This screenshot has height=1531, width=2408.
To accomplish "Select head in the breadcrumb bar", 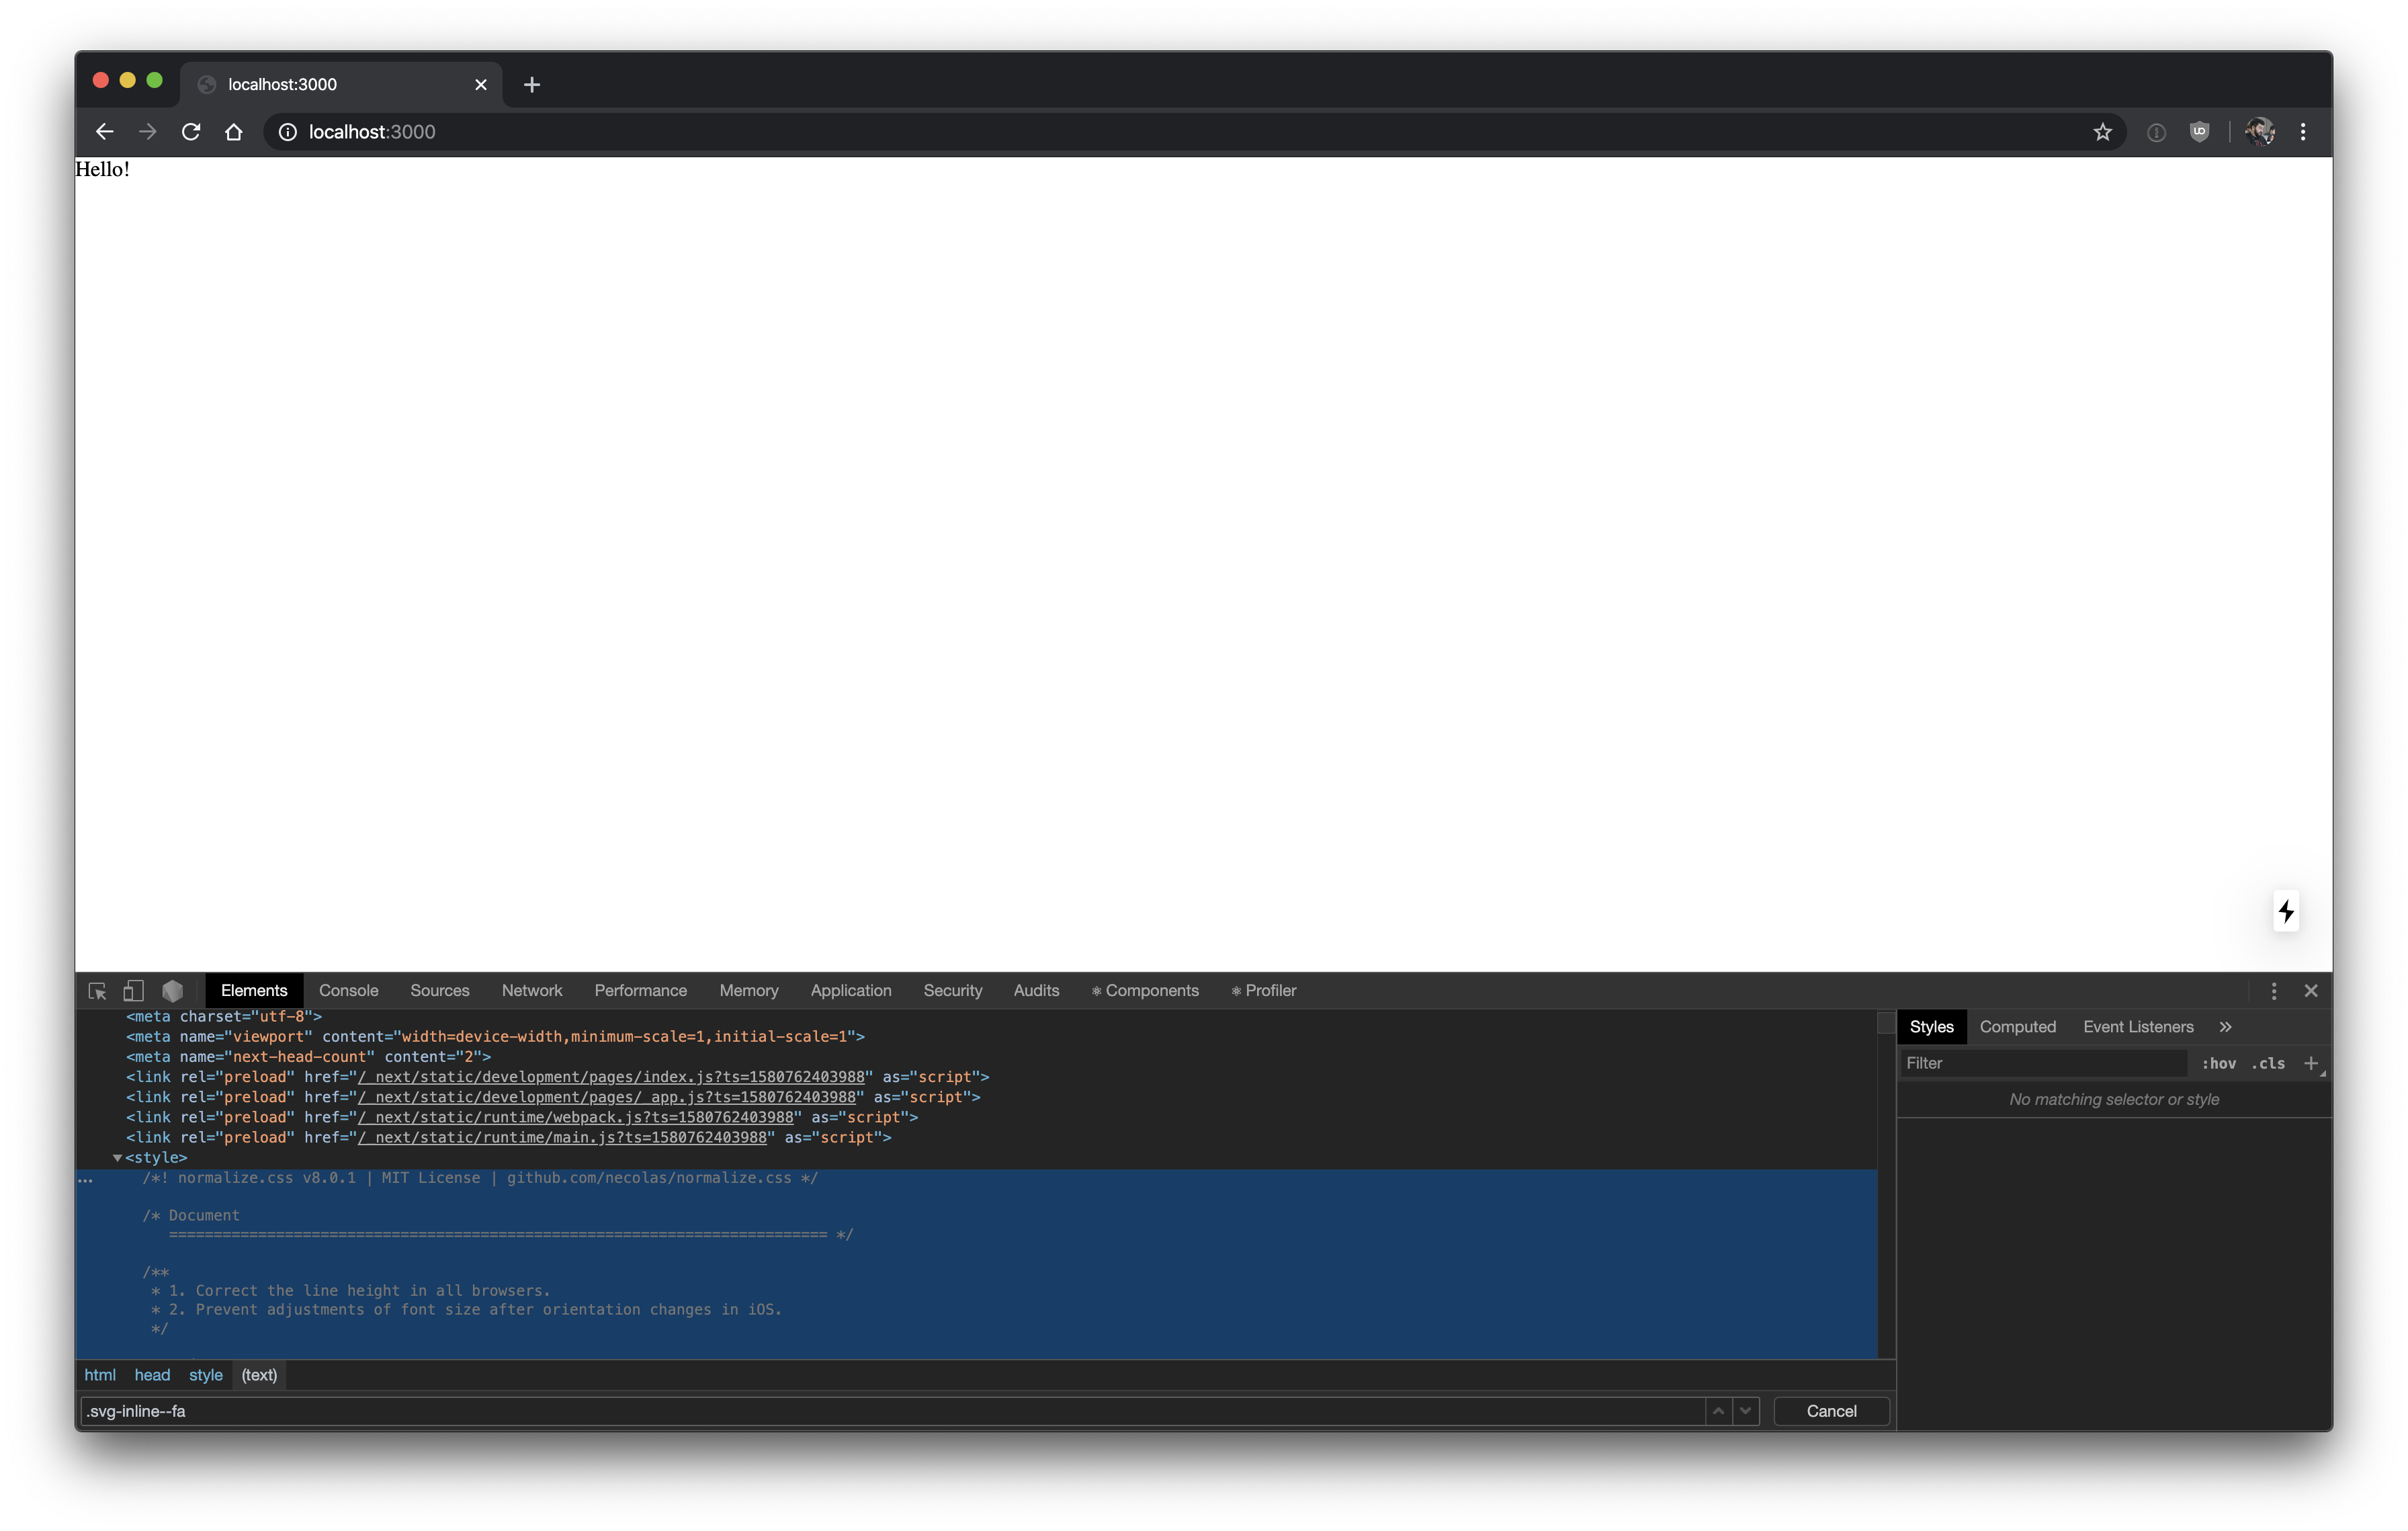I will (151, 1375).
